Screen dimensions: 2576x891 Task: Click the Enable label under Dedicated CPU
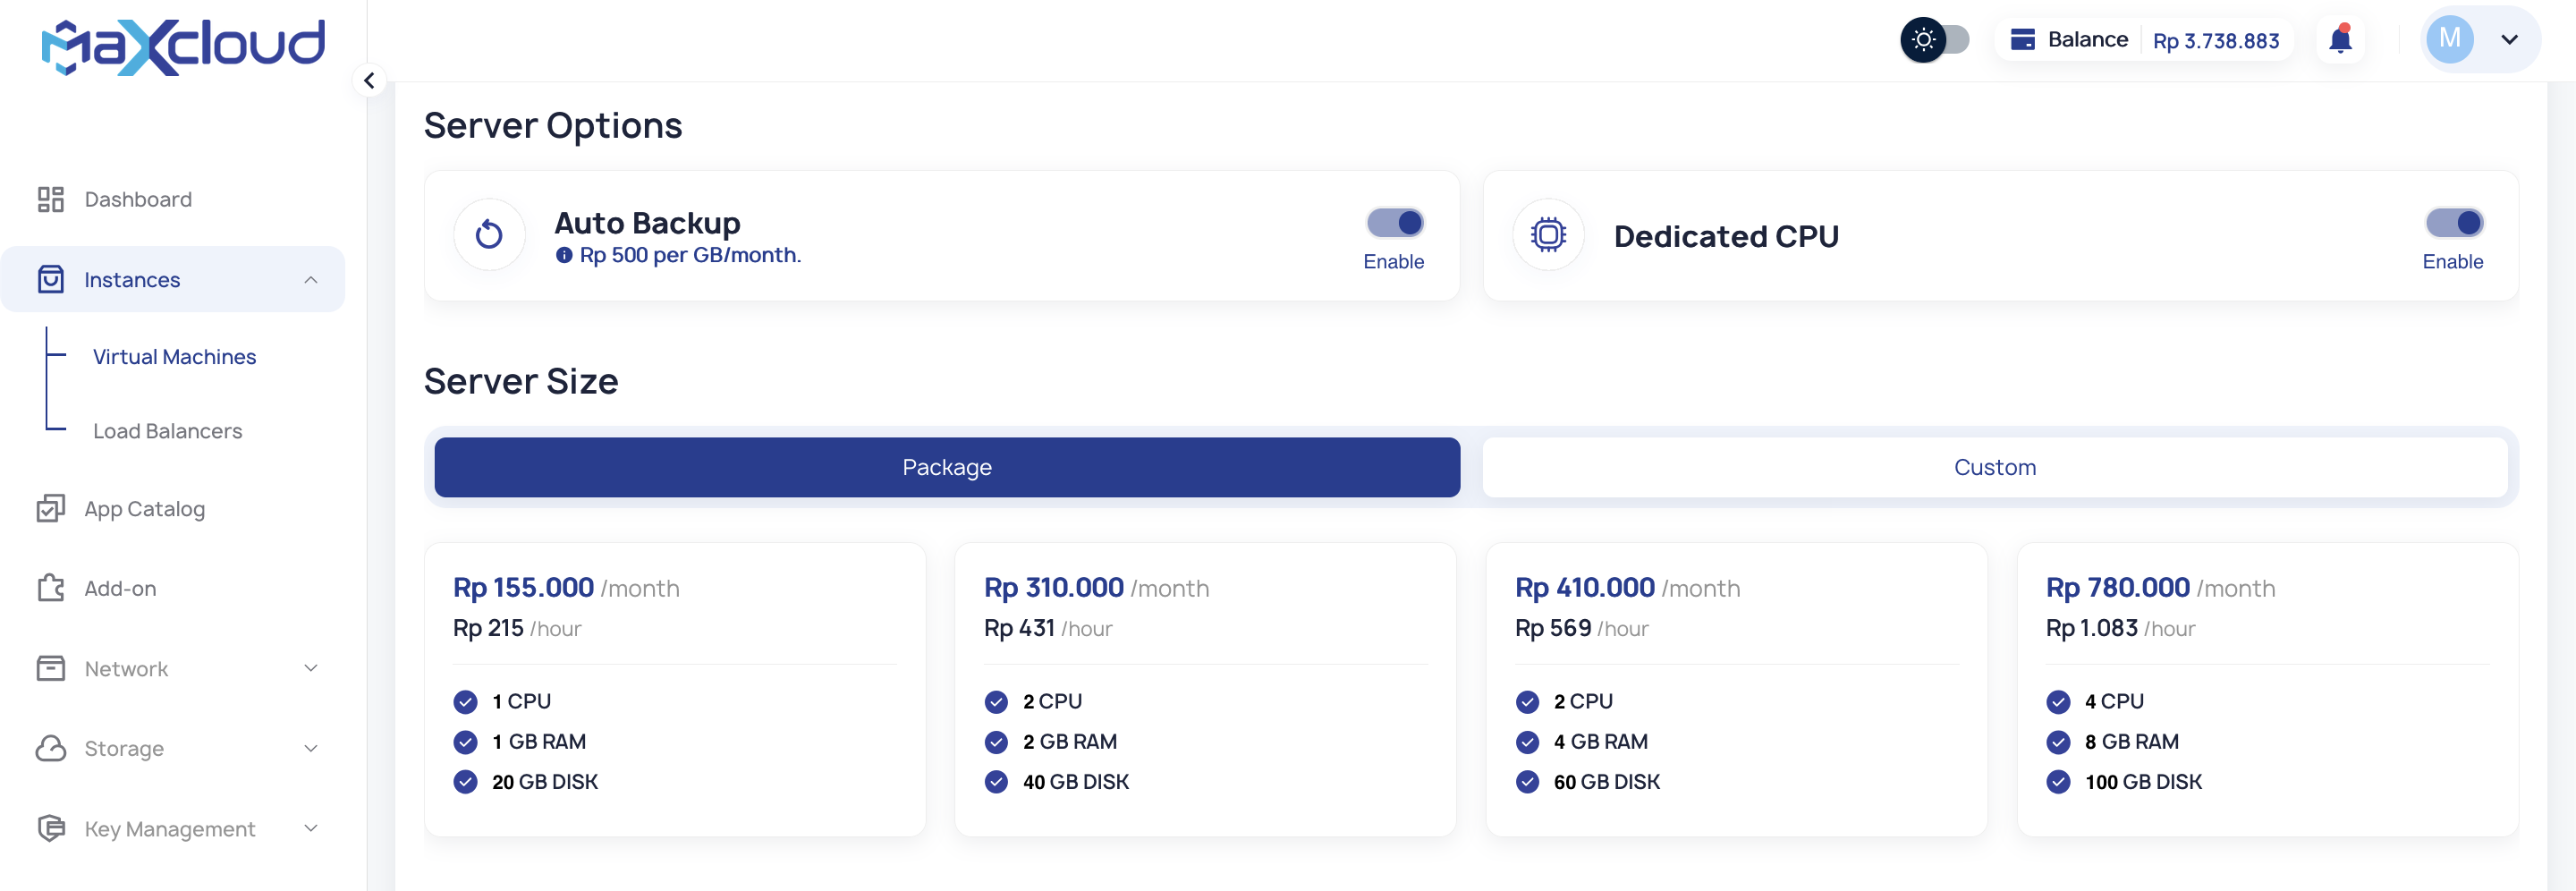click(2452, 261)
